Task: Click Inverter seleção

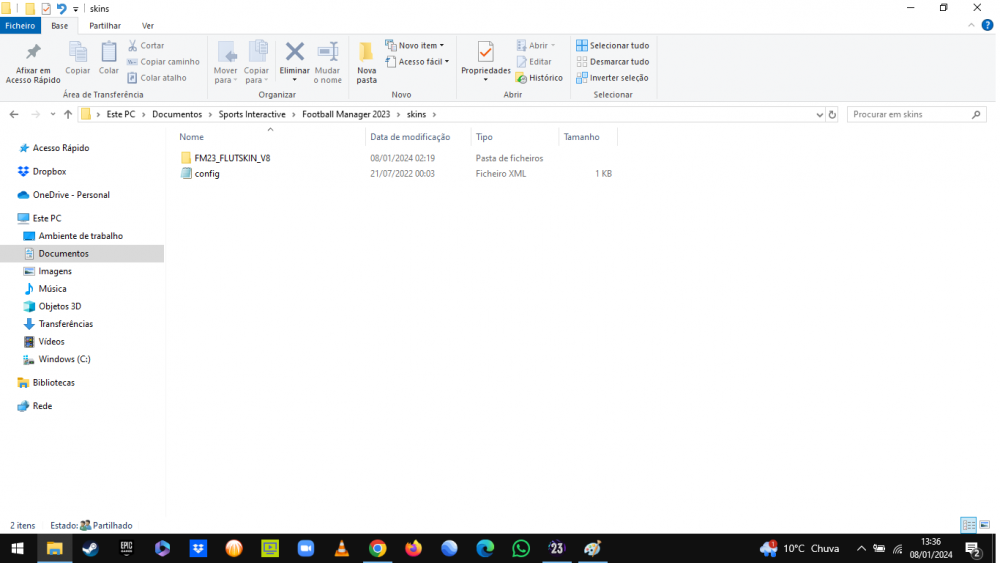Action: (612, 78)
